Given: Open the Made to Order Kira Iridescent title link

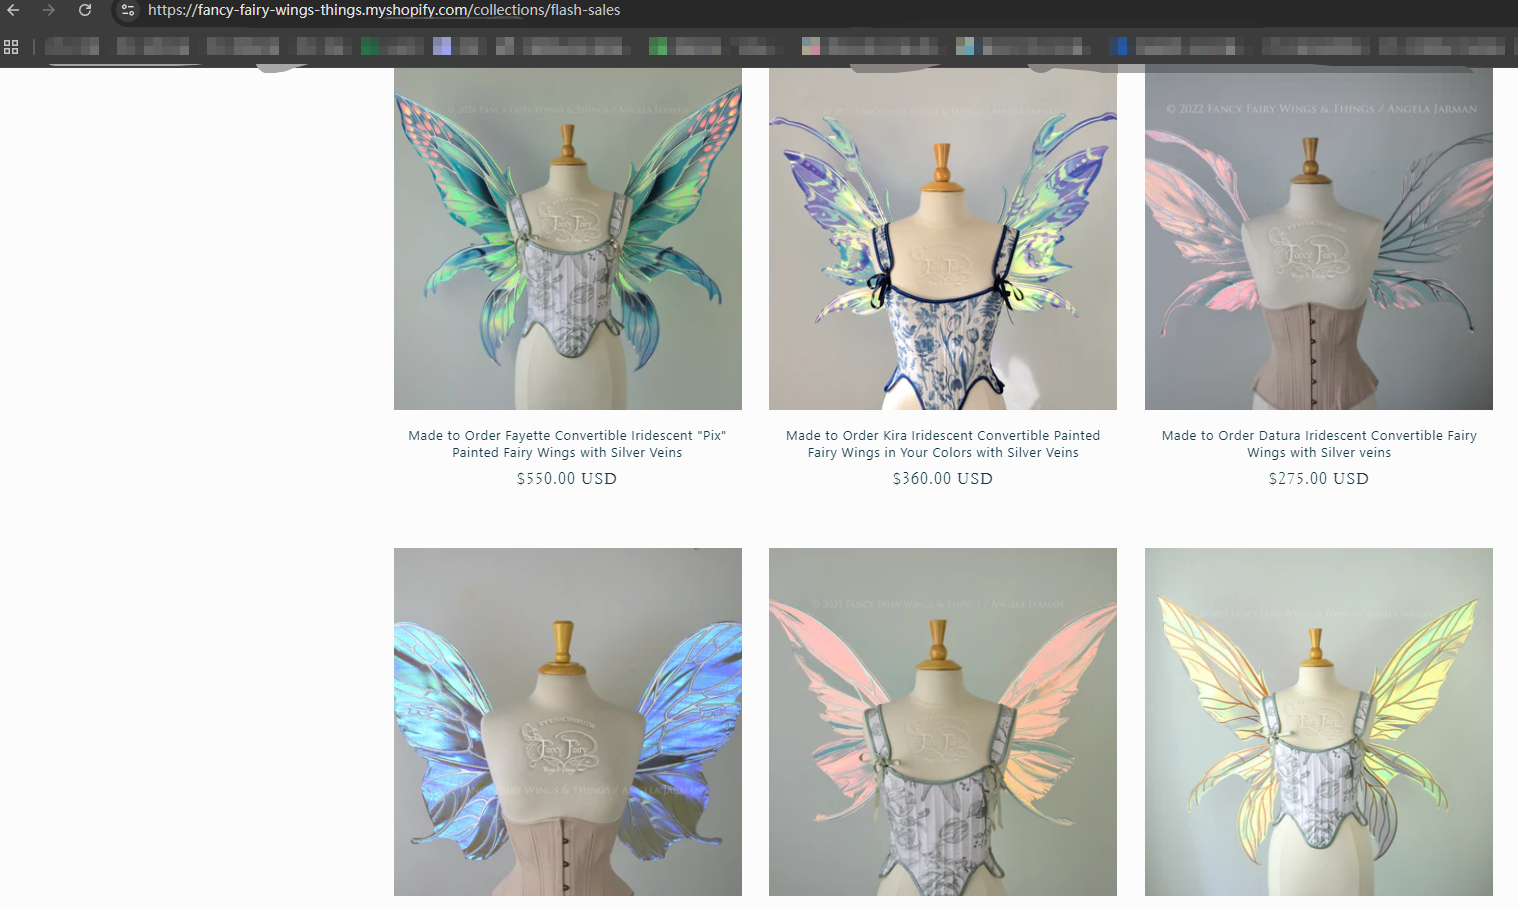Looking at the screenshot, I should pyautogui.click(x=943, y=444).
